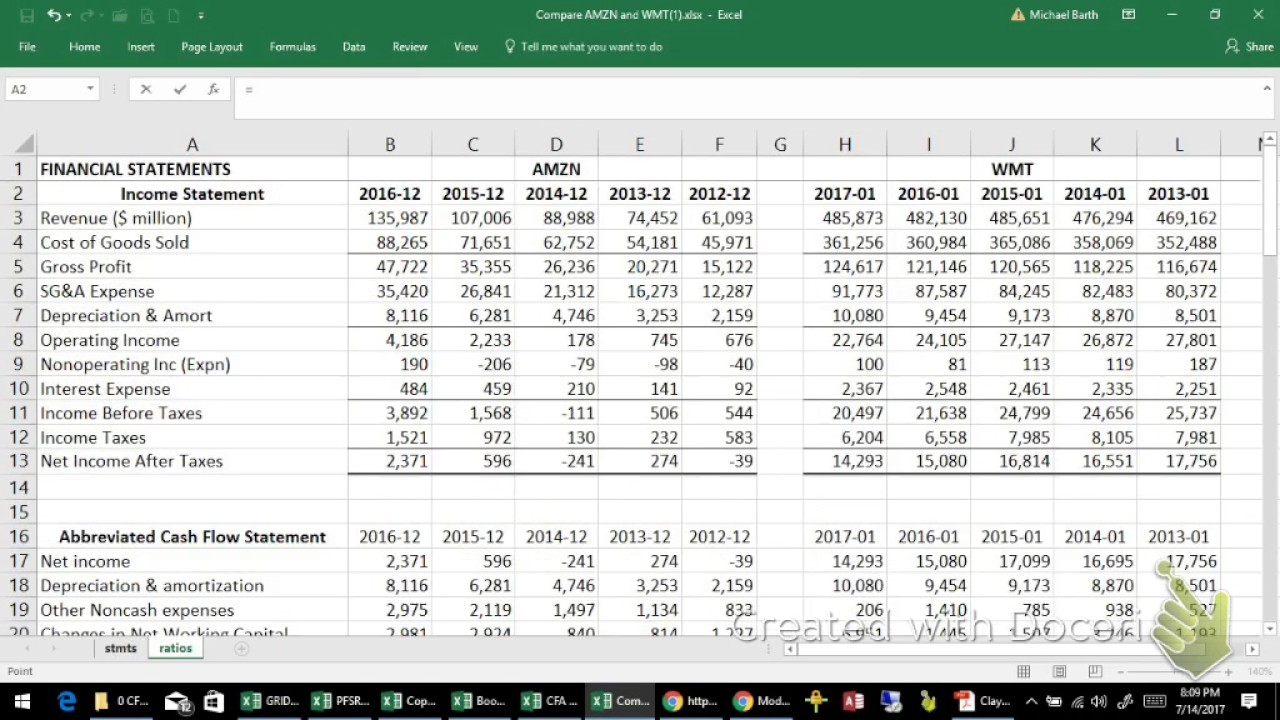The height and width of the screenshot is (720, 1280).
Task: Switch to the GRID Excel taskbar window
Action: [270, 701]
